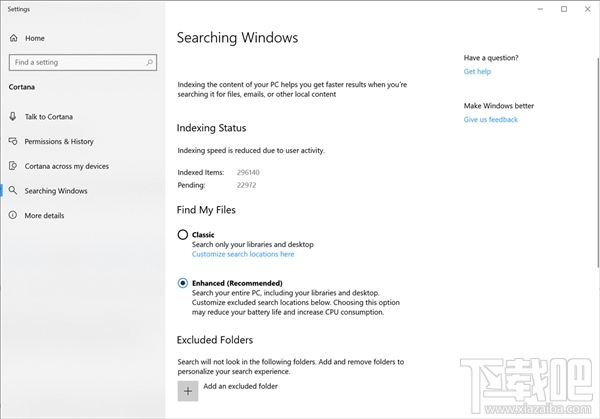Focus the Find a setting search box
This screenshot has height=419, width=600.
pos(83,62)
